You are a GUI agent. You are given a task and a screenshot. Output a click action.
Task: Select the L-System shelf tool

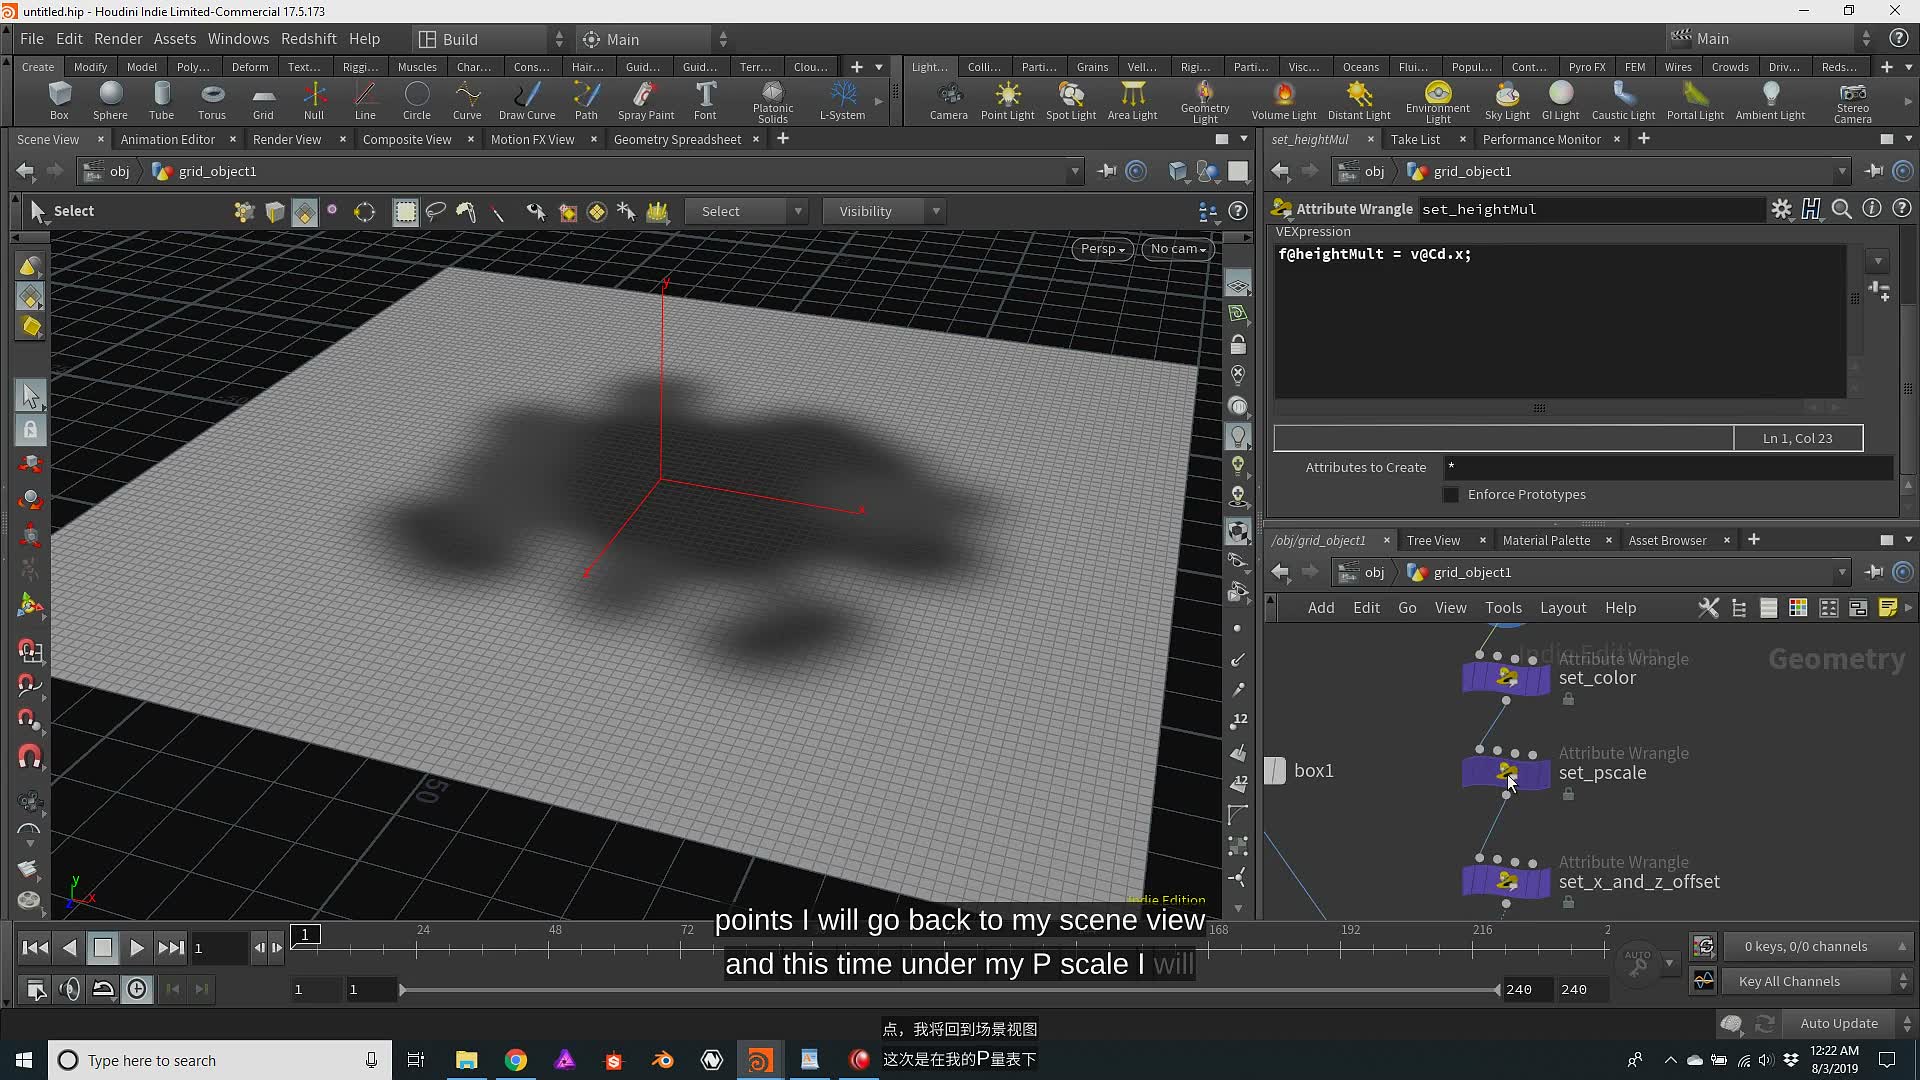tap(842, 101)
